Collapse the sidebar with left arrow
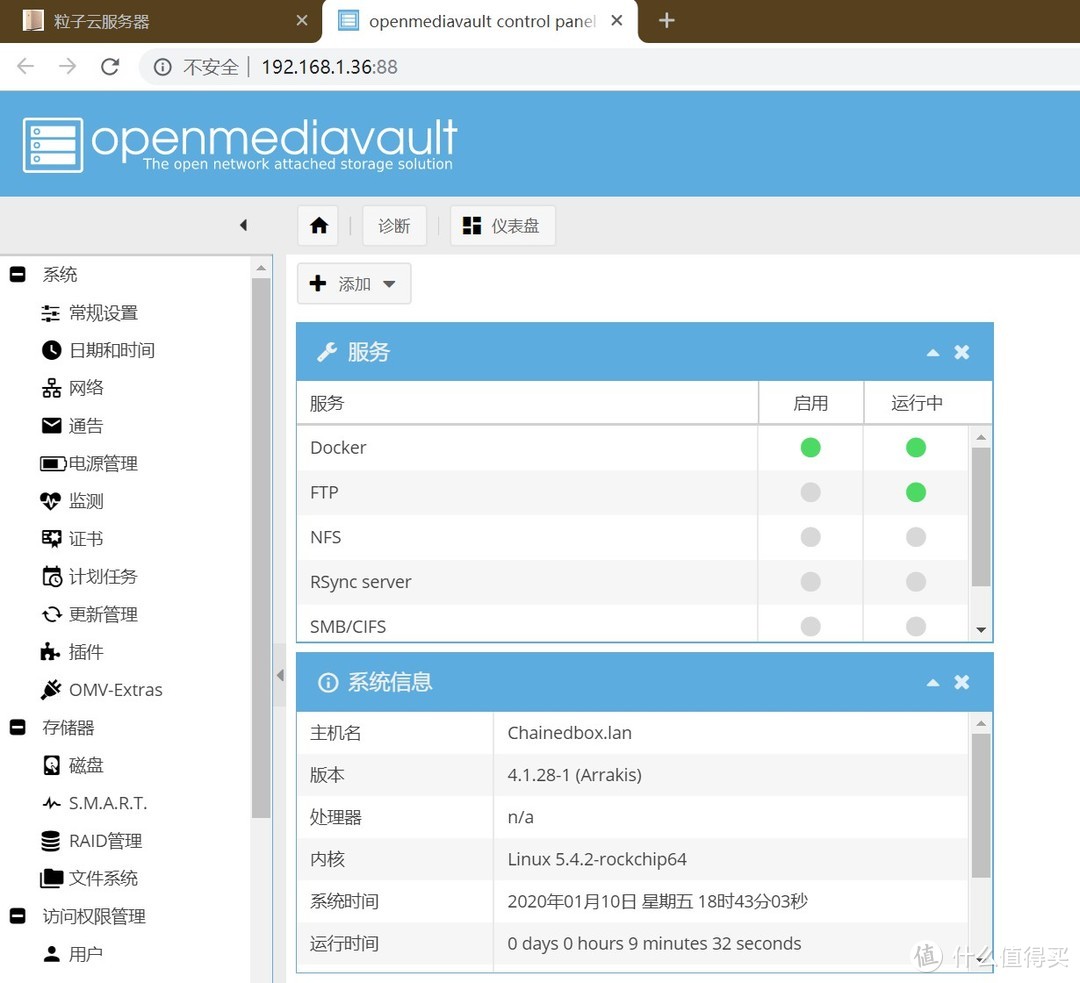 click(243, 225)
